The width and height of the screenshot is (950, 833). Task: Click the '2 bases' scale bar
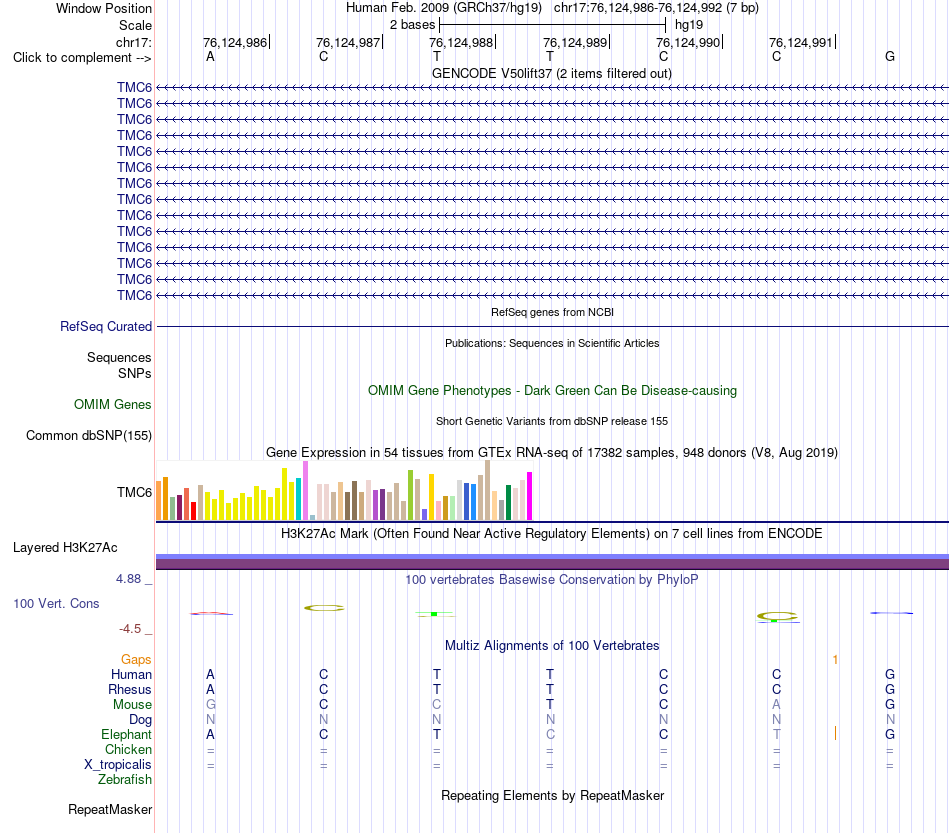552,25
